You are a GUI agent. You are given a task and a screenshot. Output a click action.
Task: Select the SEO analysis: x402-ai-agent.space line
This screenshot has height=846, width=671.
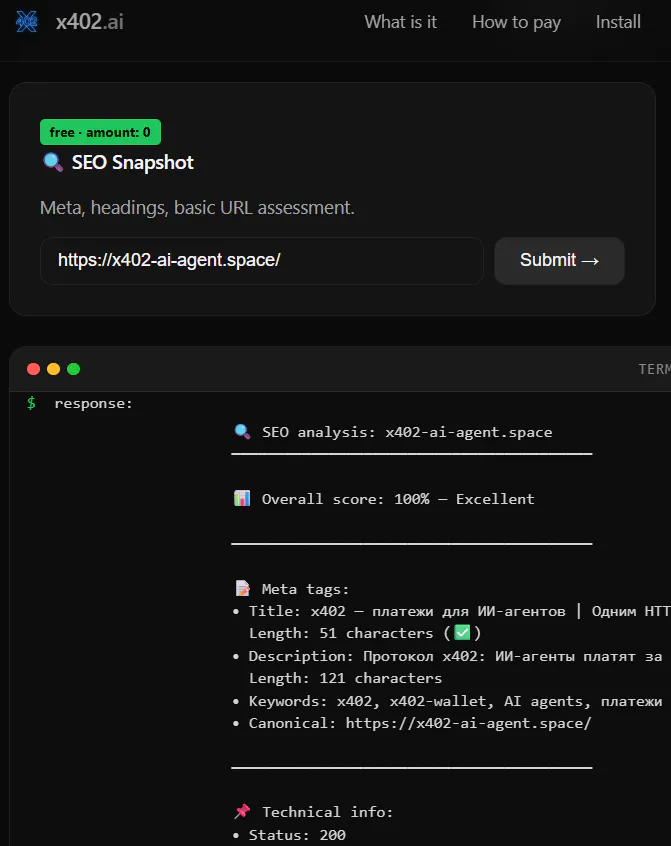click(407, 432)
